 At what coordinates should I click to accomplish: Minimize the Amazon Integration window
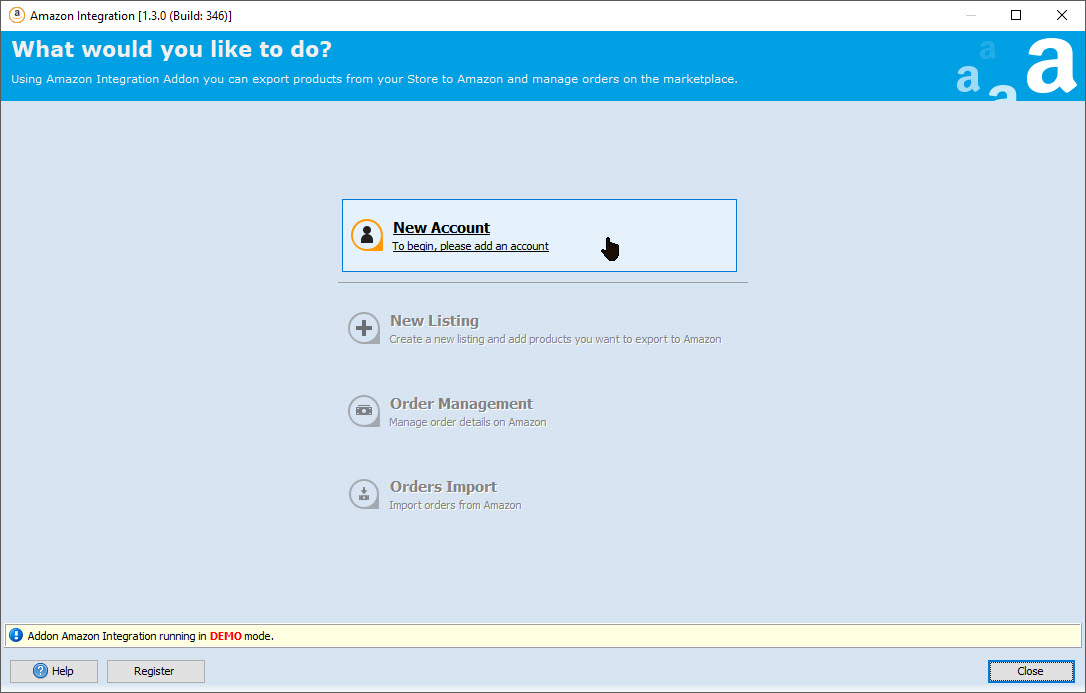971,15
